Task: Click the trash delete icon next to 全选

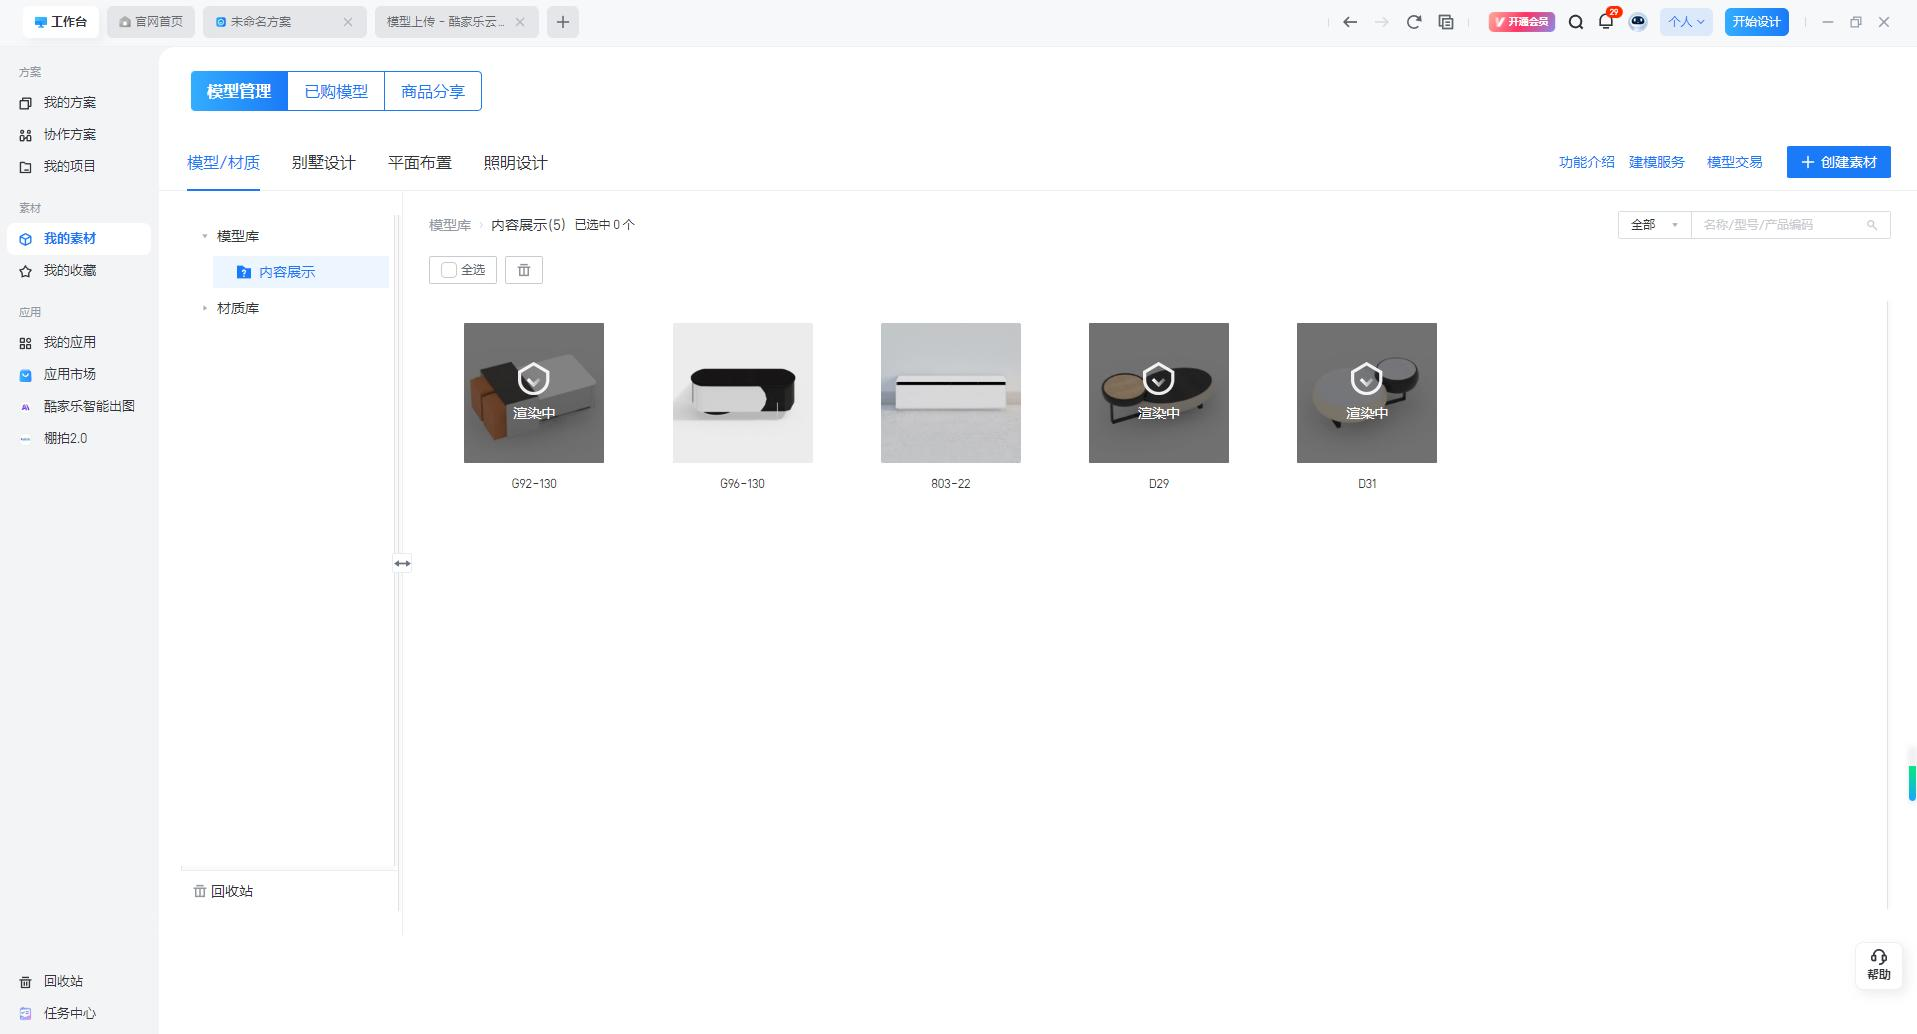Action: click(x=524, y=270)
